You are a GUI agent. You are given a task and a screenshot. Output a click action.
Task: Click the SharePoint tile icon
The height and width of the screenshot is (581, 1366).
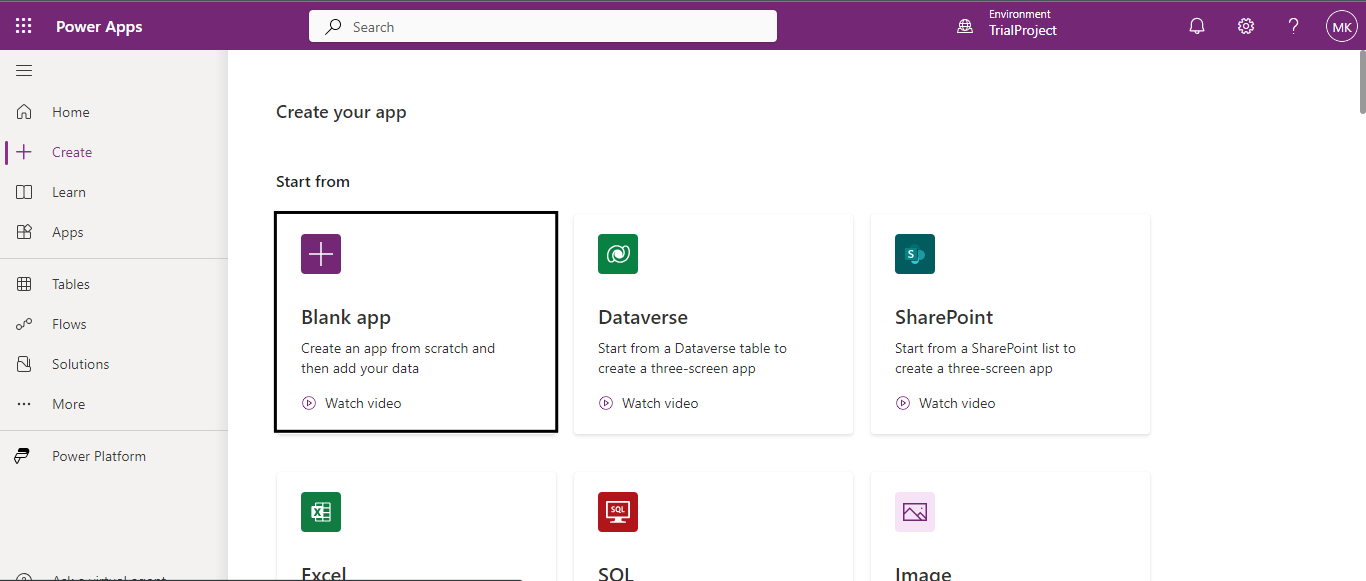(914, 254)
